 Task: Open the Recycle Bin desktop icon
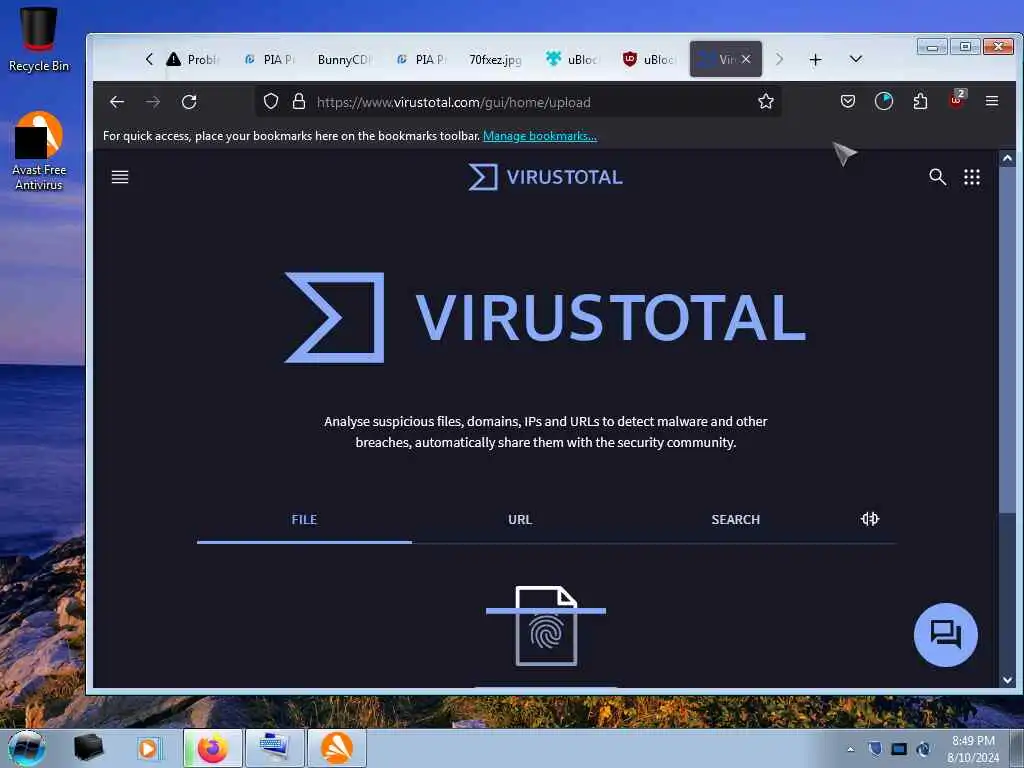click(39, 39)
